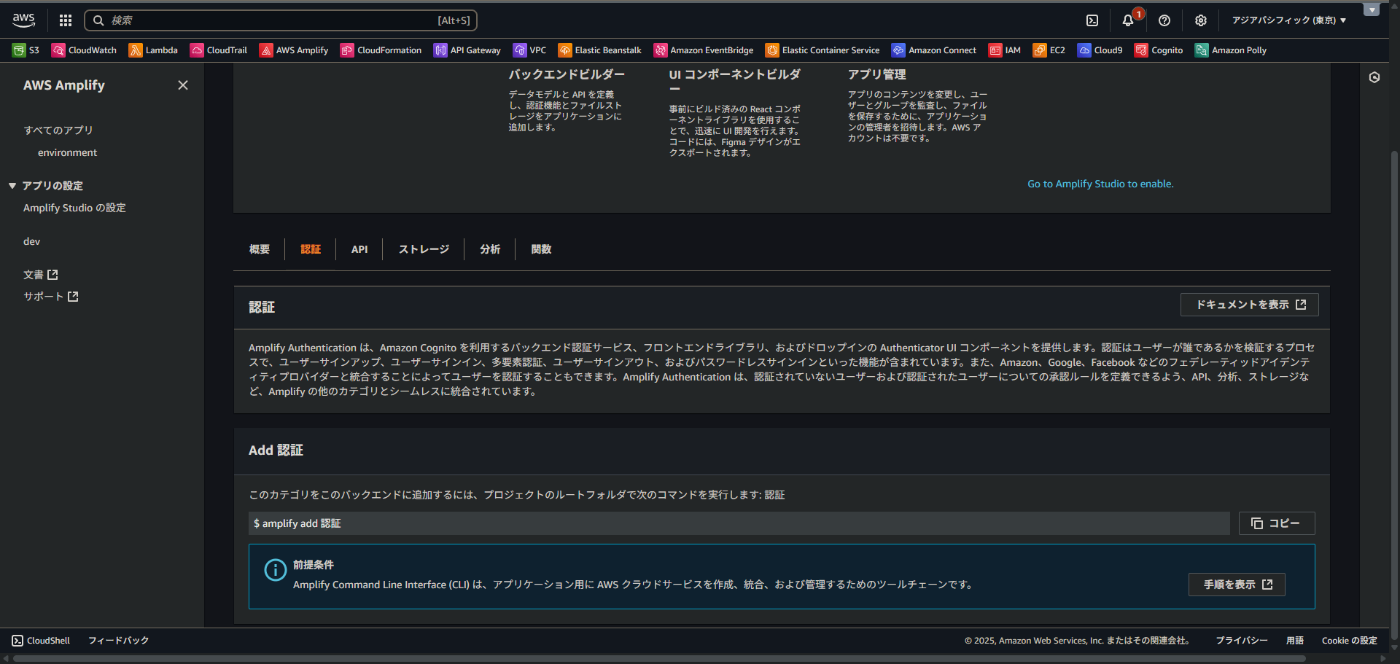Viewport: 1400px width, 664px height.
Task: Click the ドキュメントを表示 button
Action: [1249, 305]
